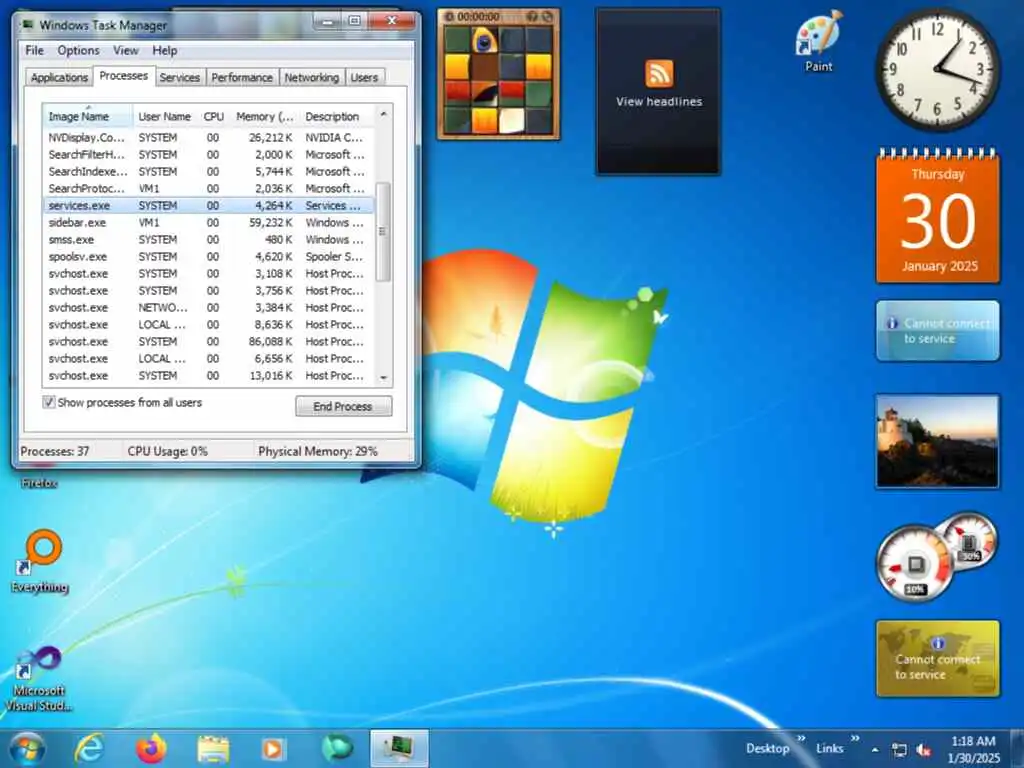
Task: Click the taskbar clock showing 1:18 AM
Action: (x=974, y=749)
